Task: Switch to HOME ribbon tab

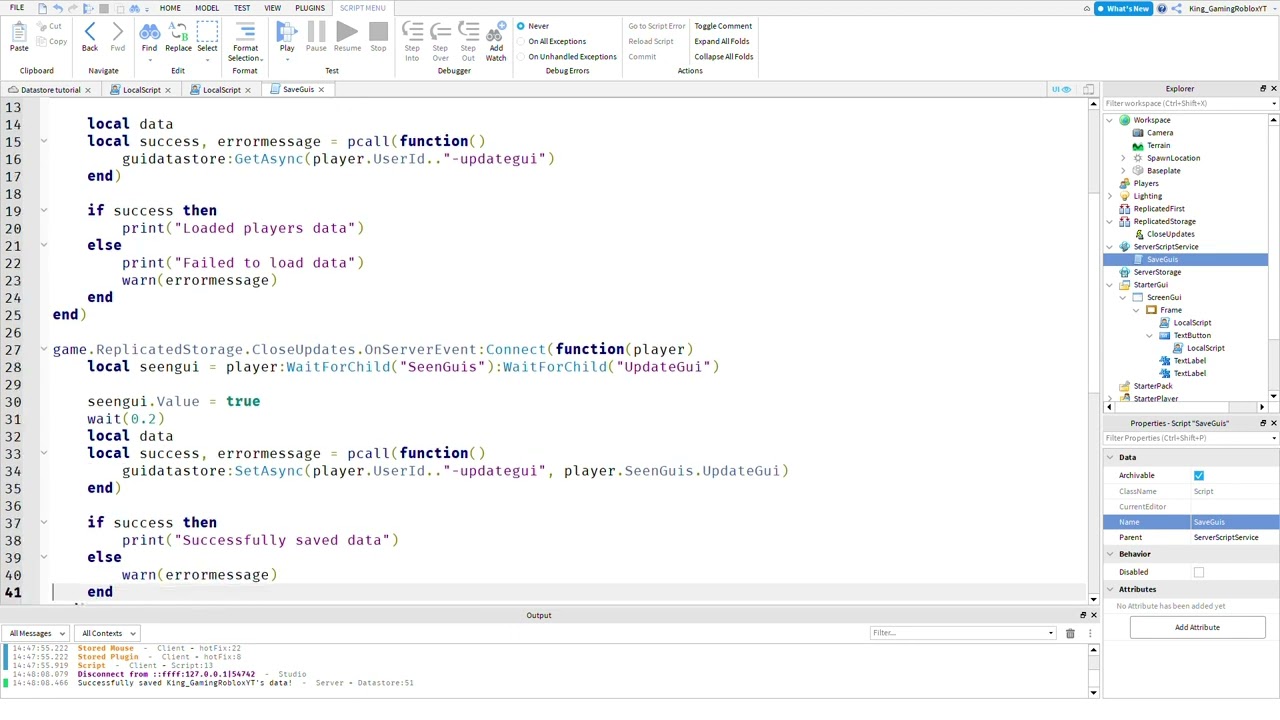Action: [170, 8]
